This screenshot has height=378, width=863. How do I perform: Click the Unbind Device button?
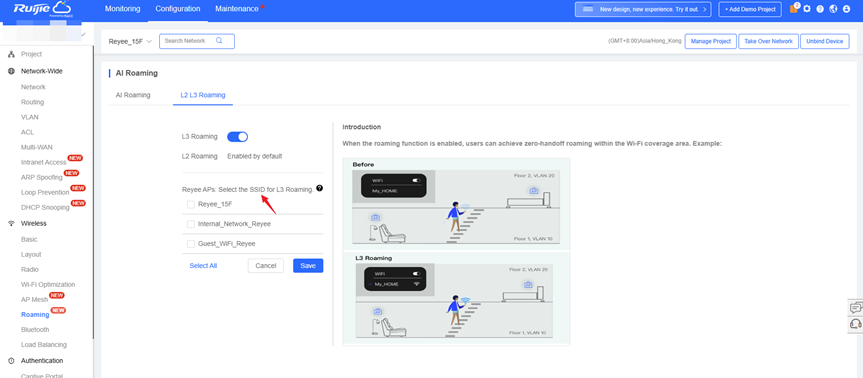[x=825, y=41]
